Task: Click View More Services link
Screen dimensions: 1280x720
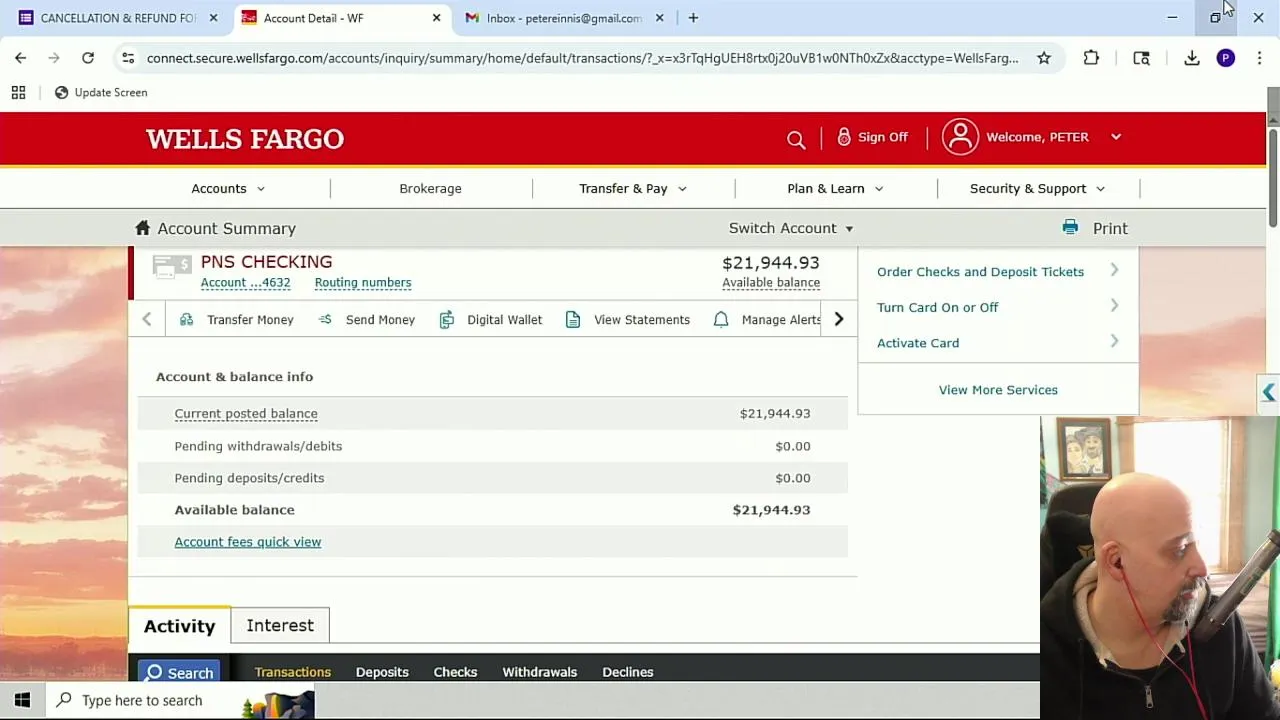Action: tap(998, 389)
